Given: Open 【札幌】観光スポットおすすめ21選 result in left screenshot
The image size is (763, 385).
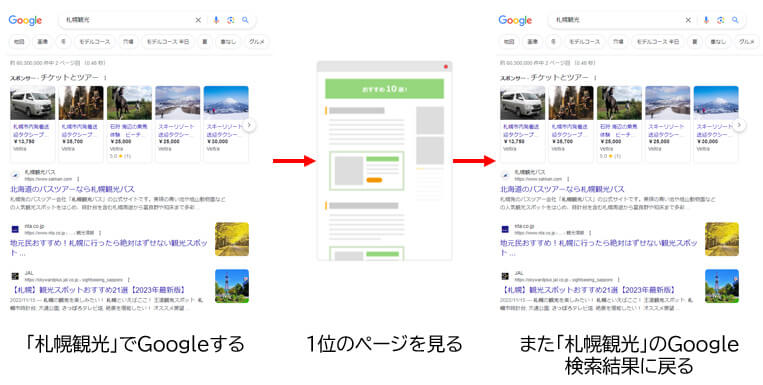Looking at the screenshot, I should point(99,290).
